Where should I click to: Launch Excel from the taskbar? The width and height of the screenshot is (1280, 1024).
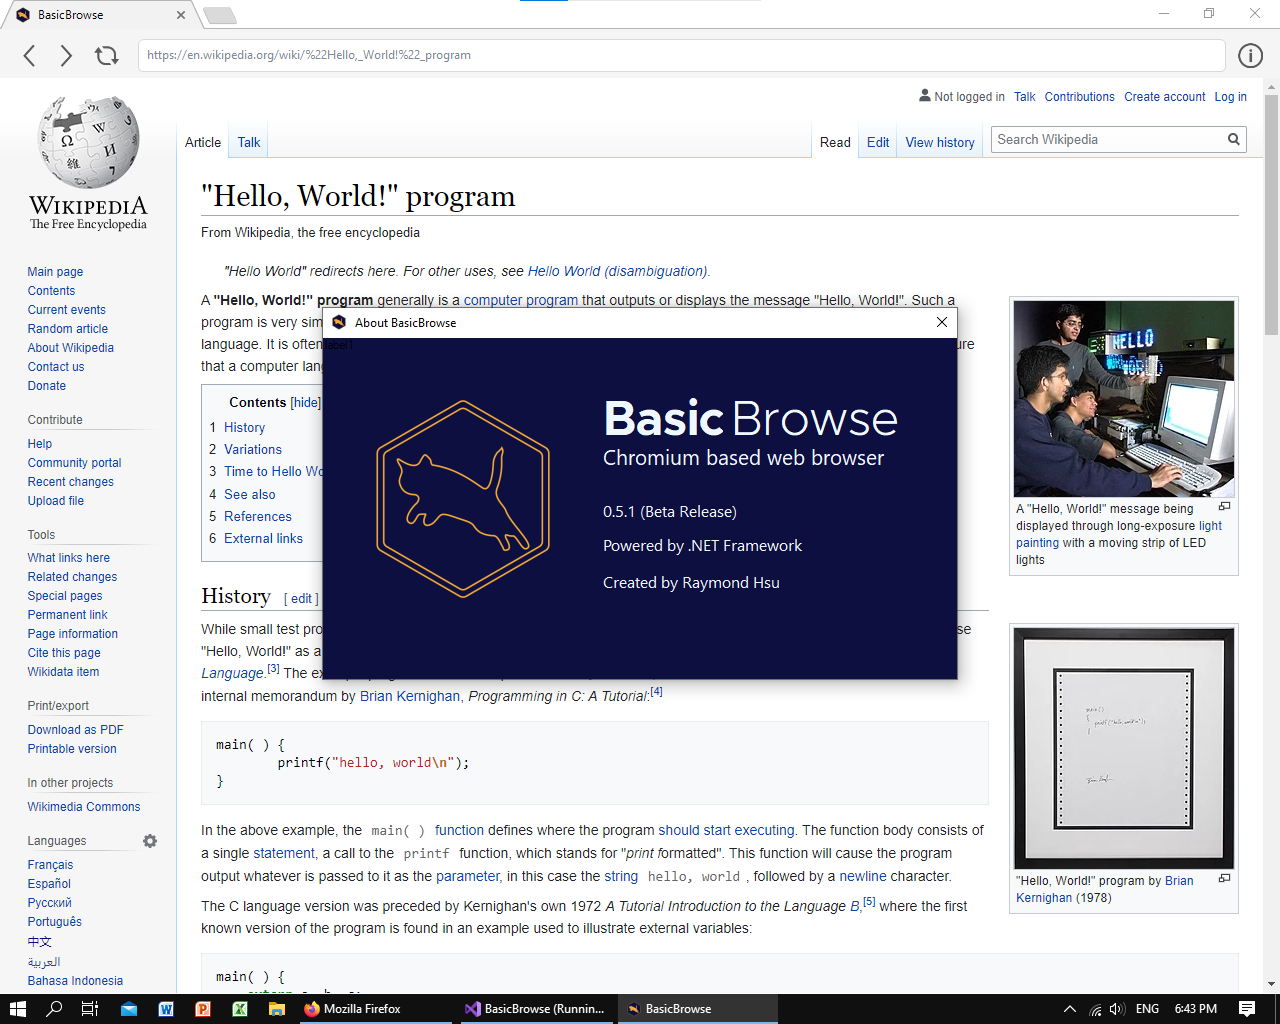point(240,1009)
